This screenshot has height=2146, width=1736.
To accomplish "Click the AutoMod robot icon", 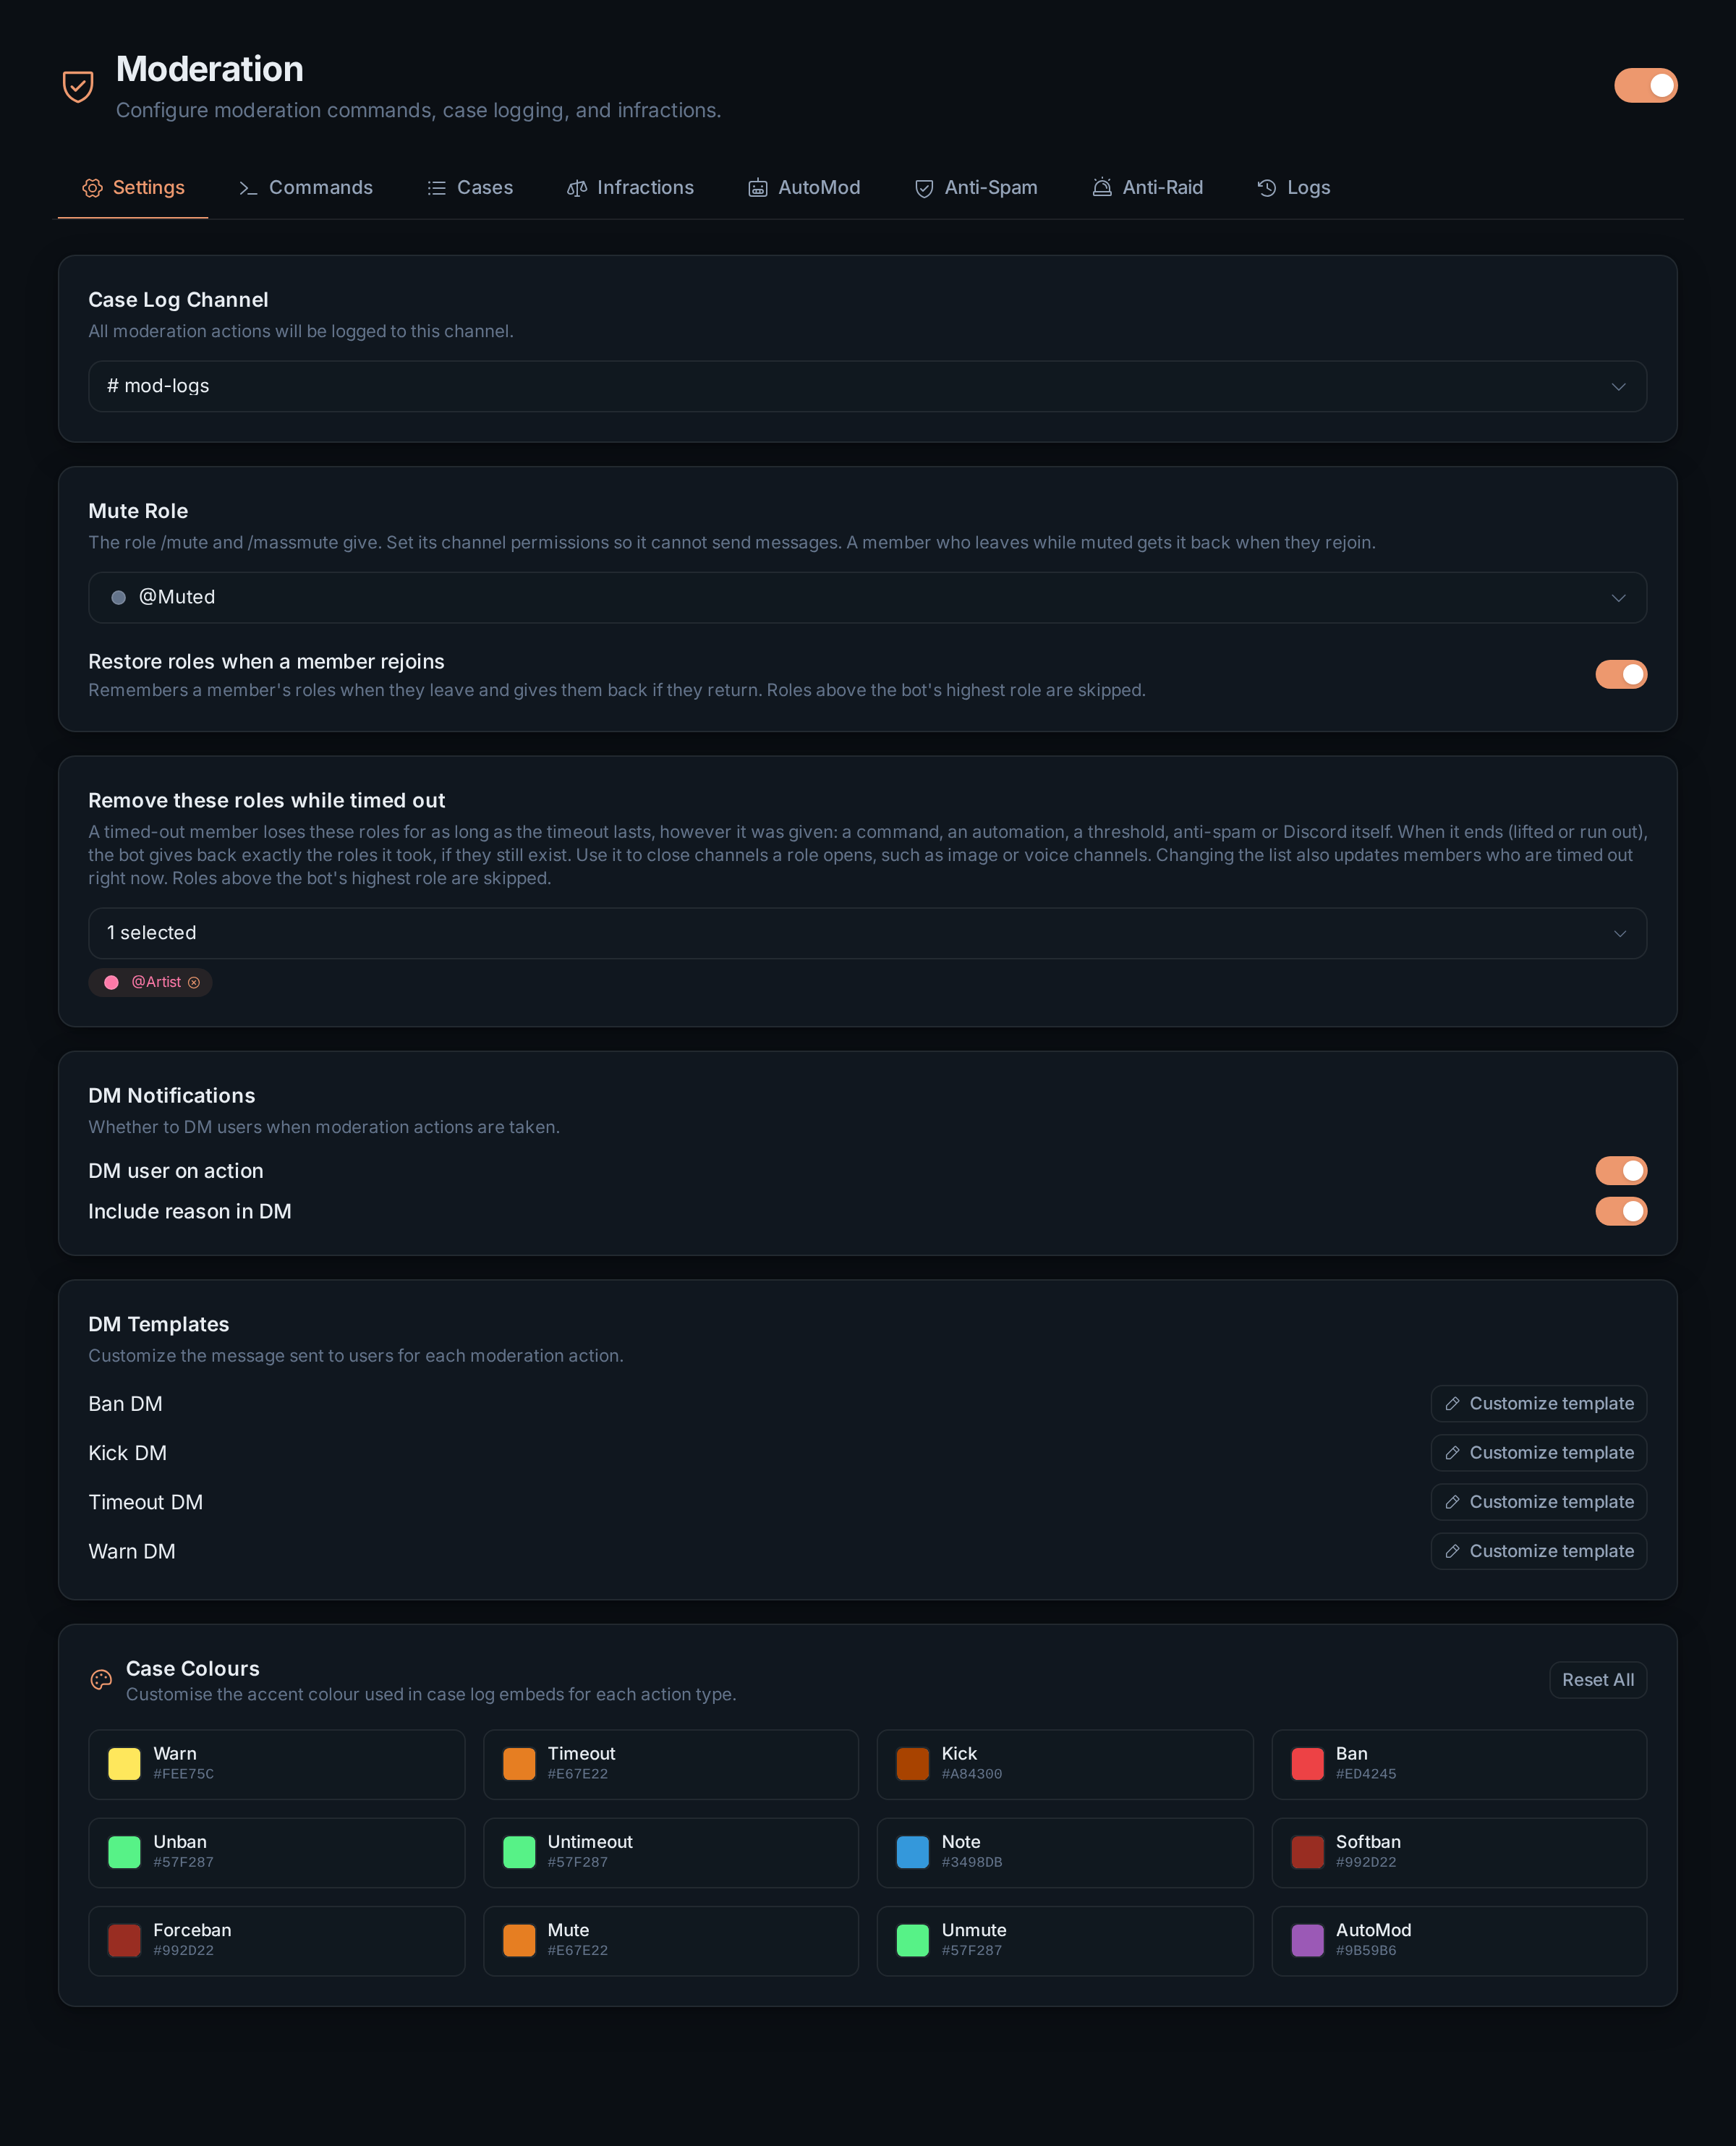I will (758, 188).
